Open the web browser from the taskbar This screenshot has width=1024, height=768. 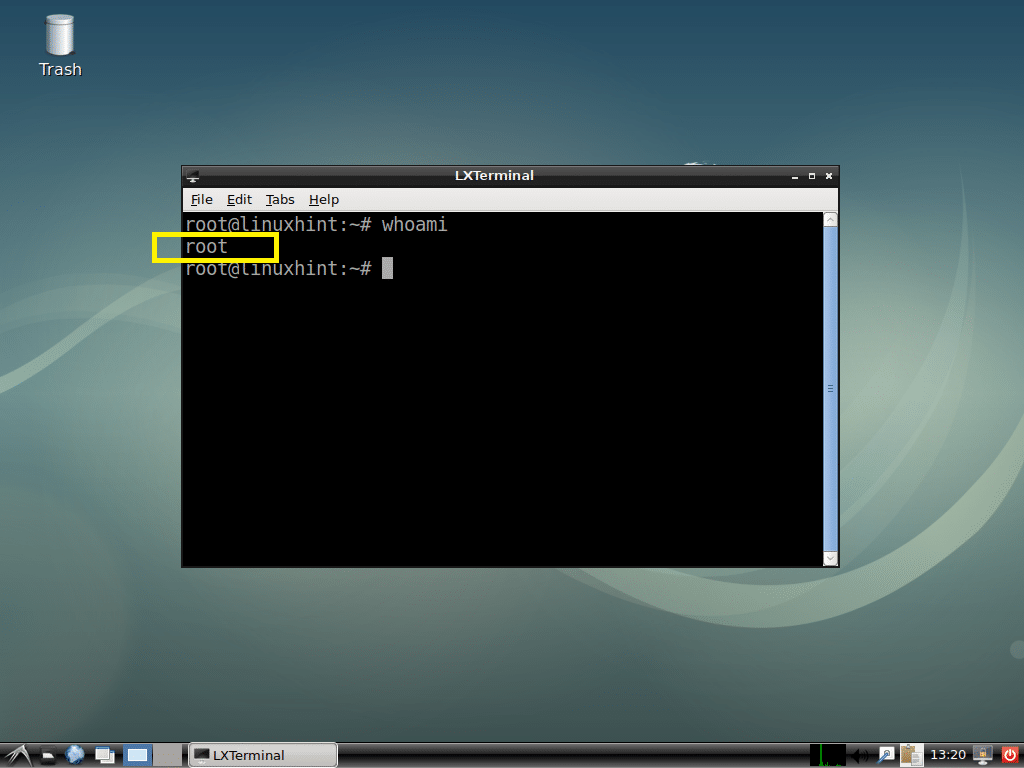pyautogui.click(x=75, y=755)
